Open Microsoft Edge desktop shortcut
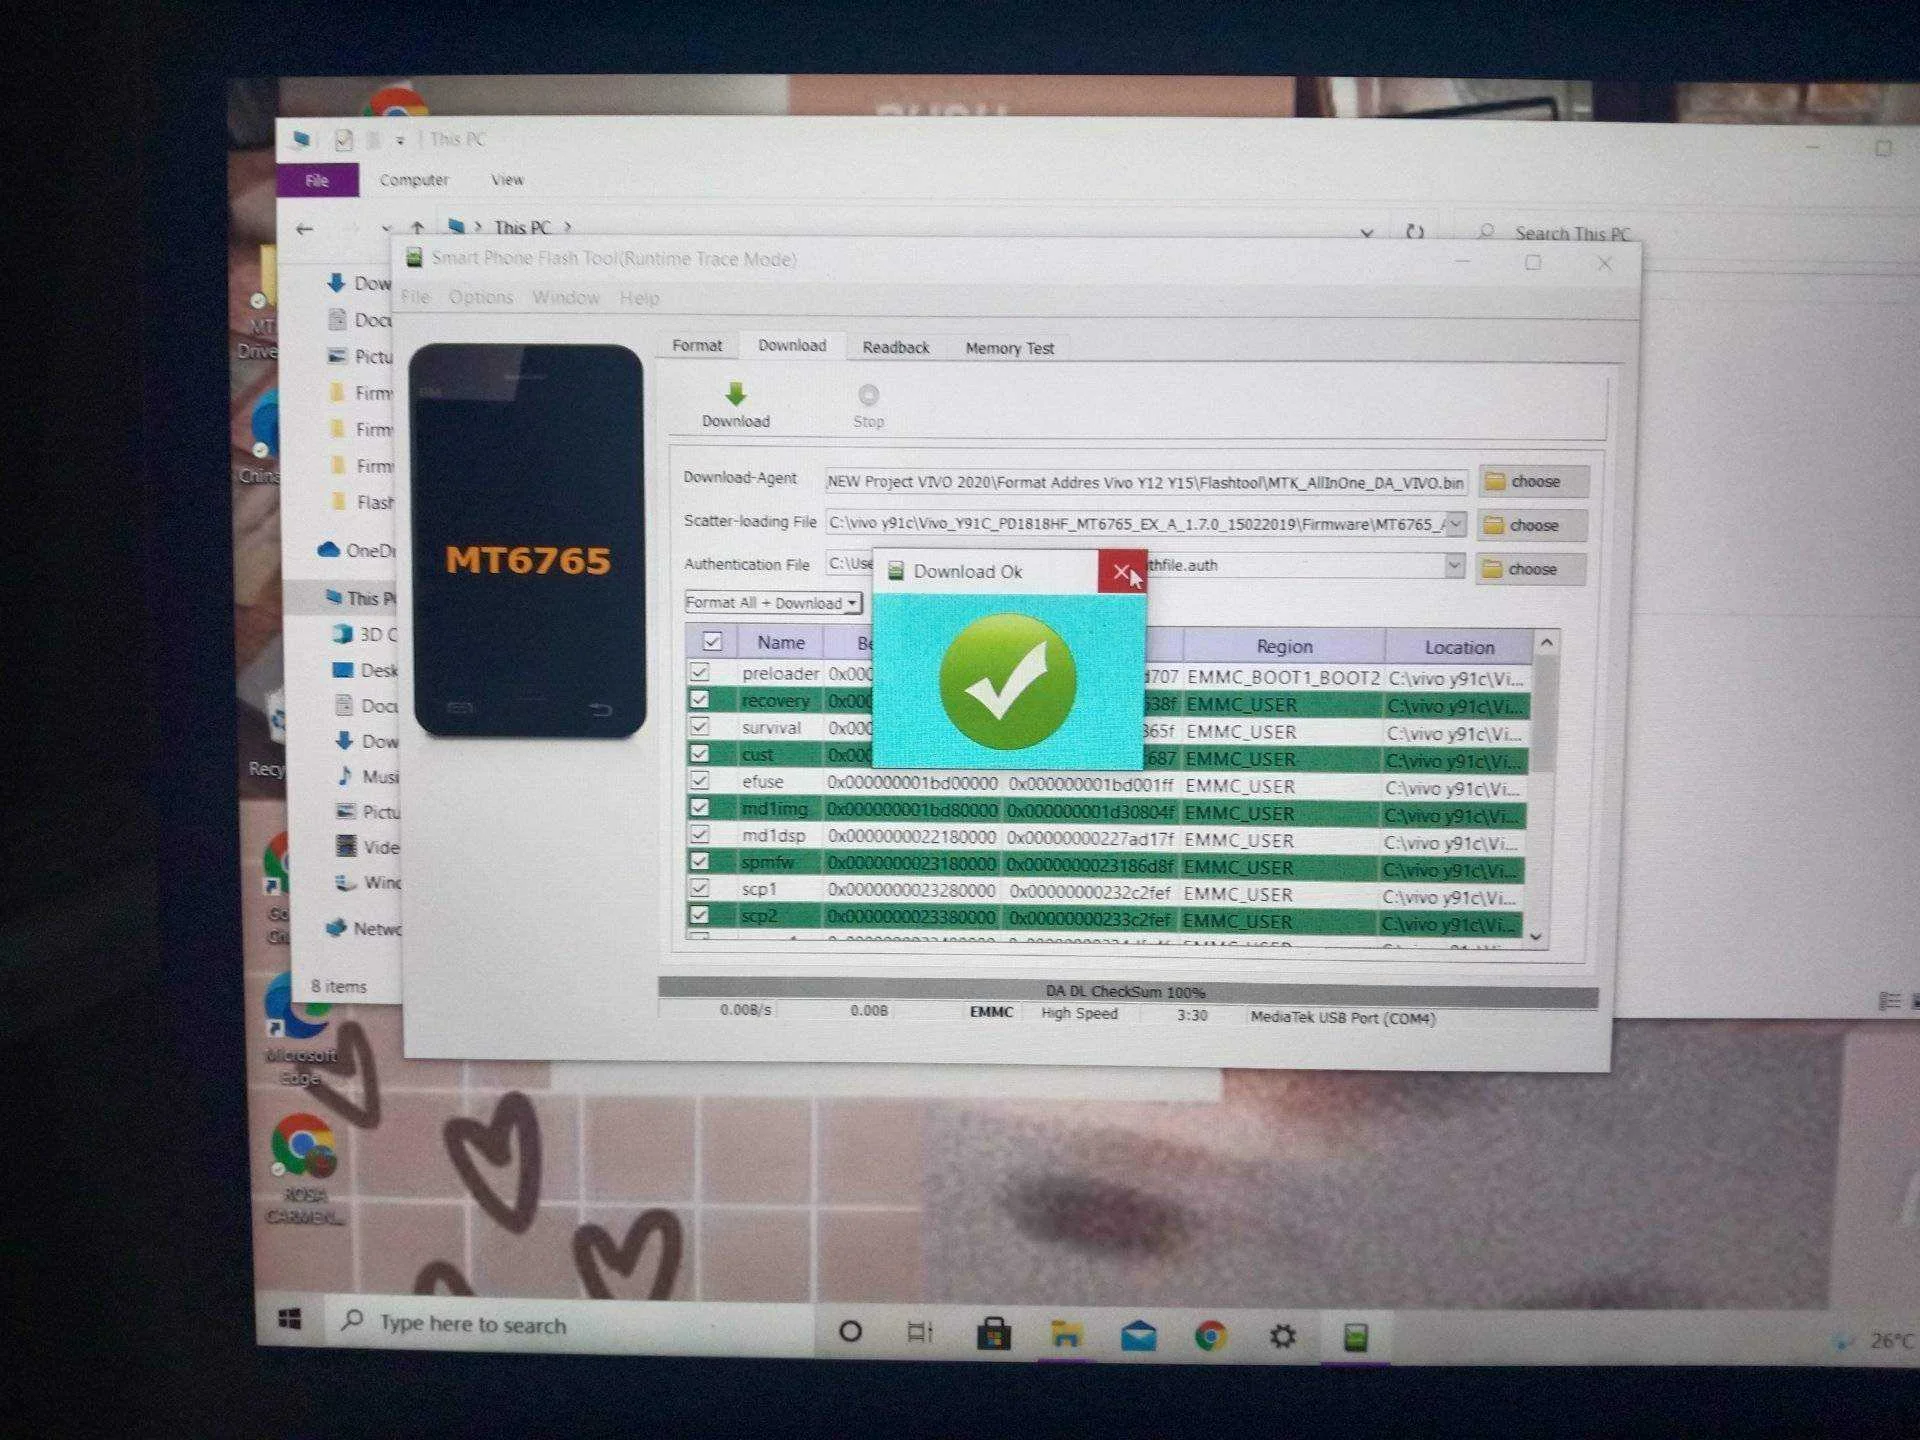Image resolution: width=1920 pixels, height=1440 pixels. click(x=300, y=1030)
